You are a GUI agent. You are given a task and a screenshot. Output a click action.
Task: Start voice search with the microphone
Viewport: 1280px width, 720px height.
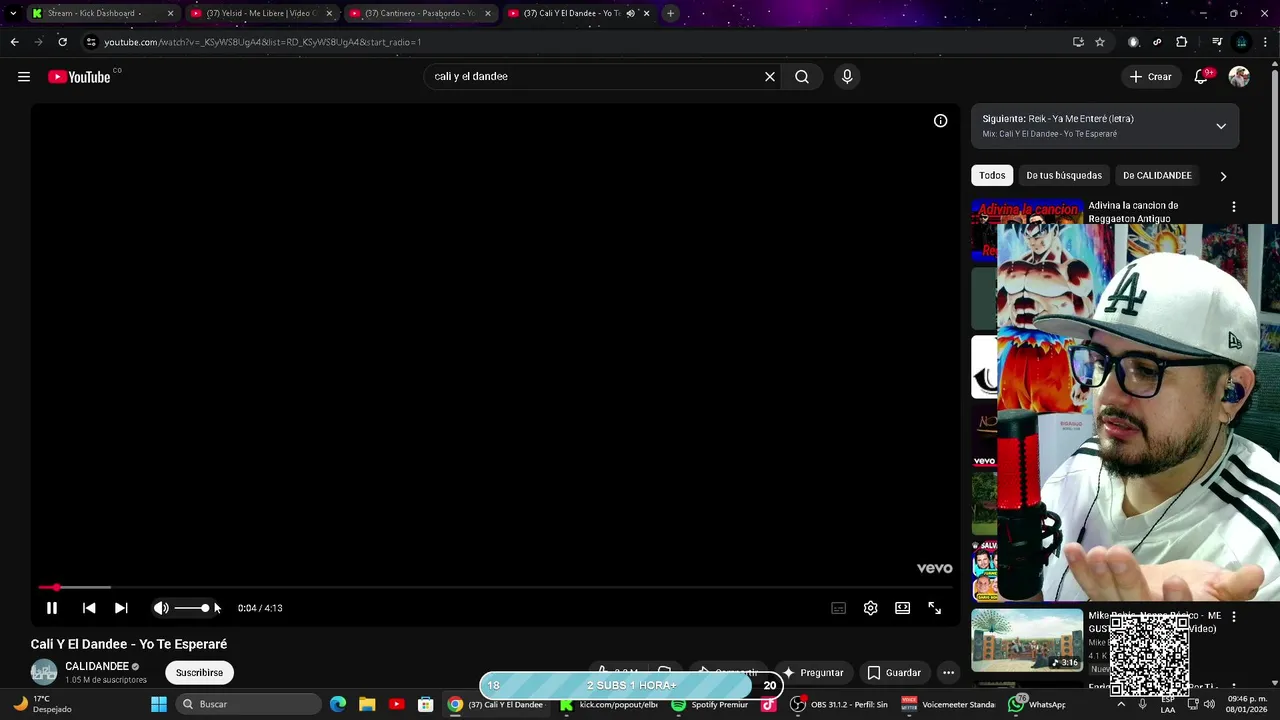pyautogui.click(x=847, y=77)
